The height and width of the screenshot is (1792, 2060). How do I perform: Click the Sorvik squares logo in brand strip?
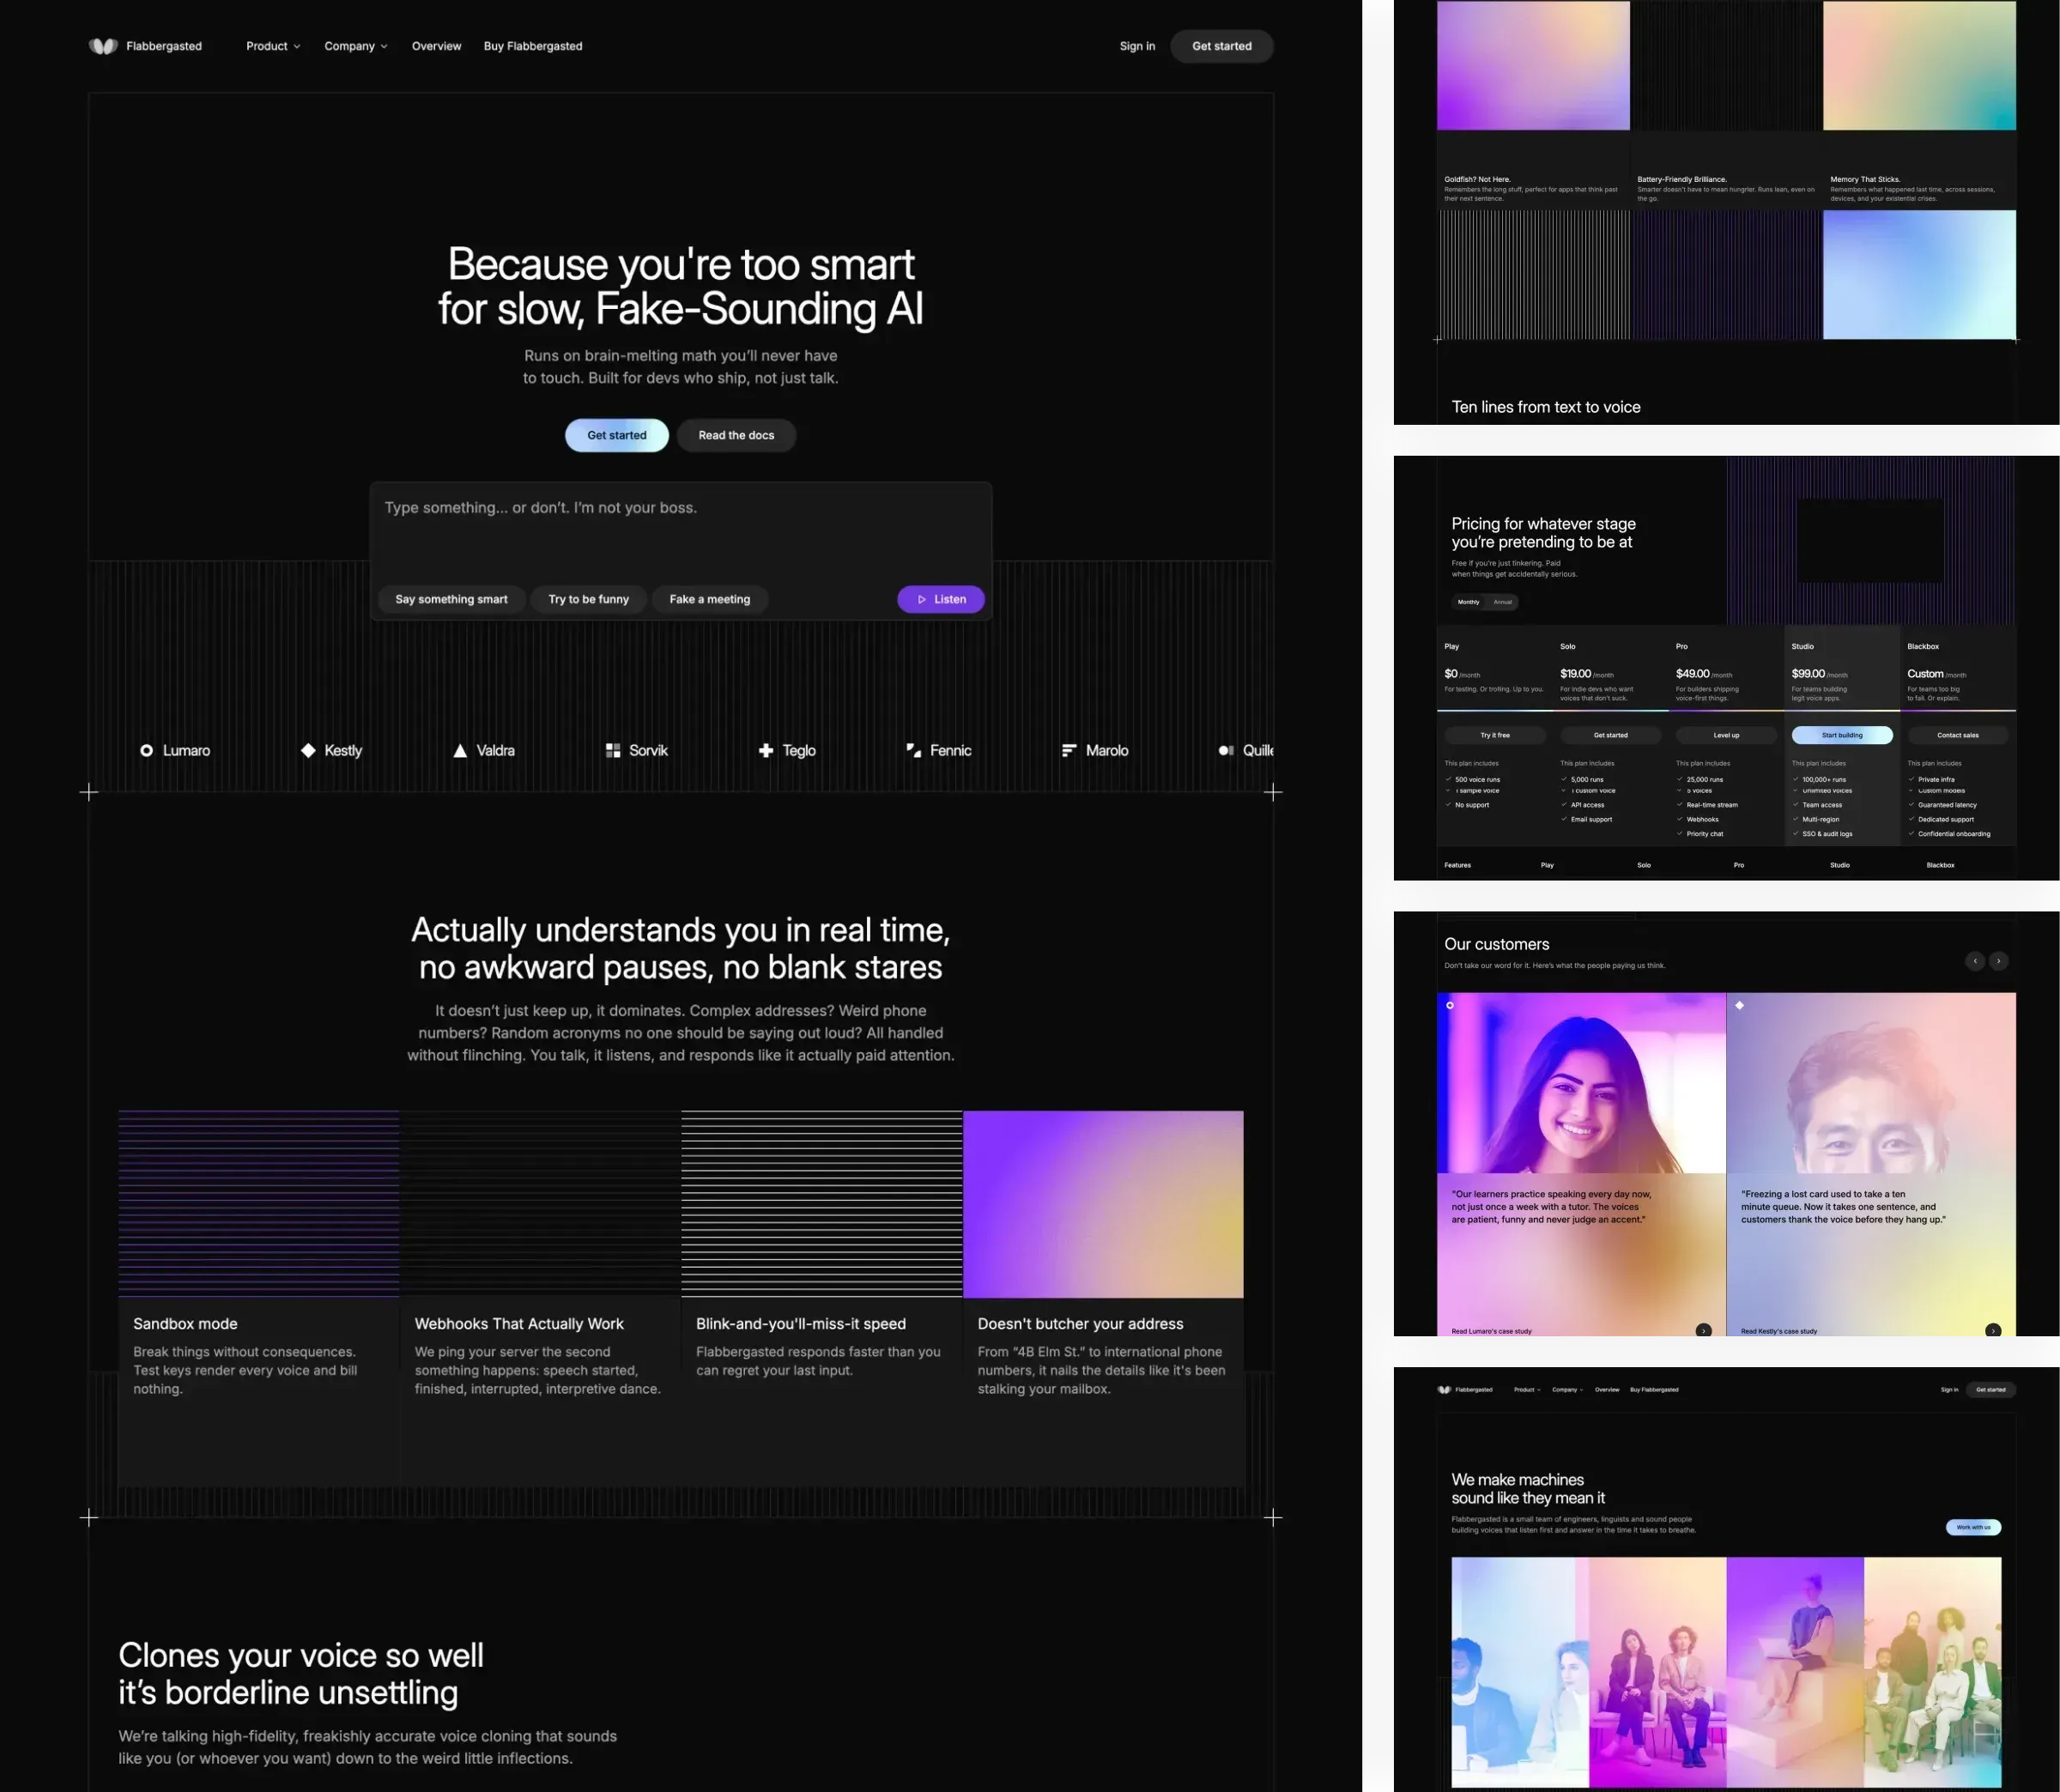(x=613, y=750)
